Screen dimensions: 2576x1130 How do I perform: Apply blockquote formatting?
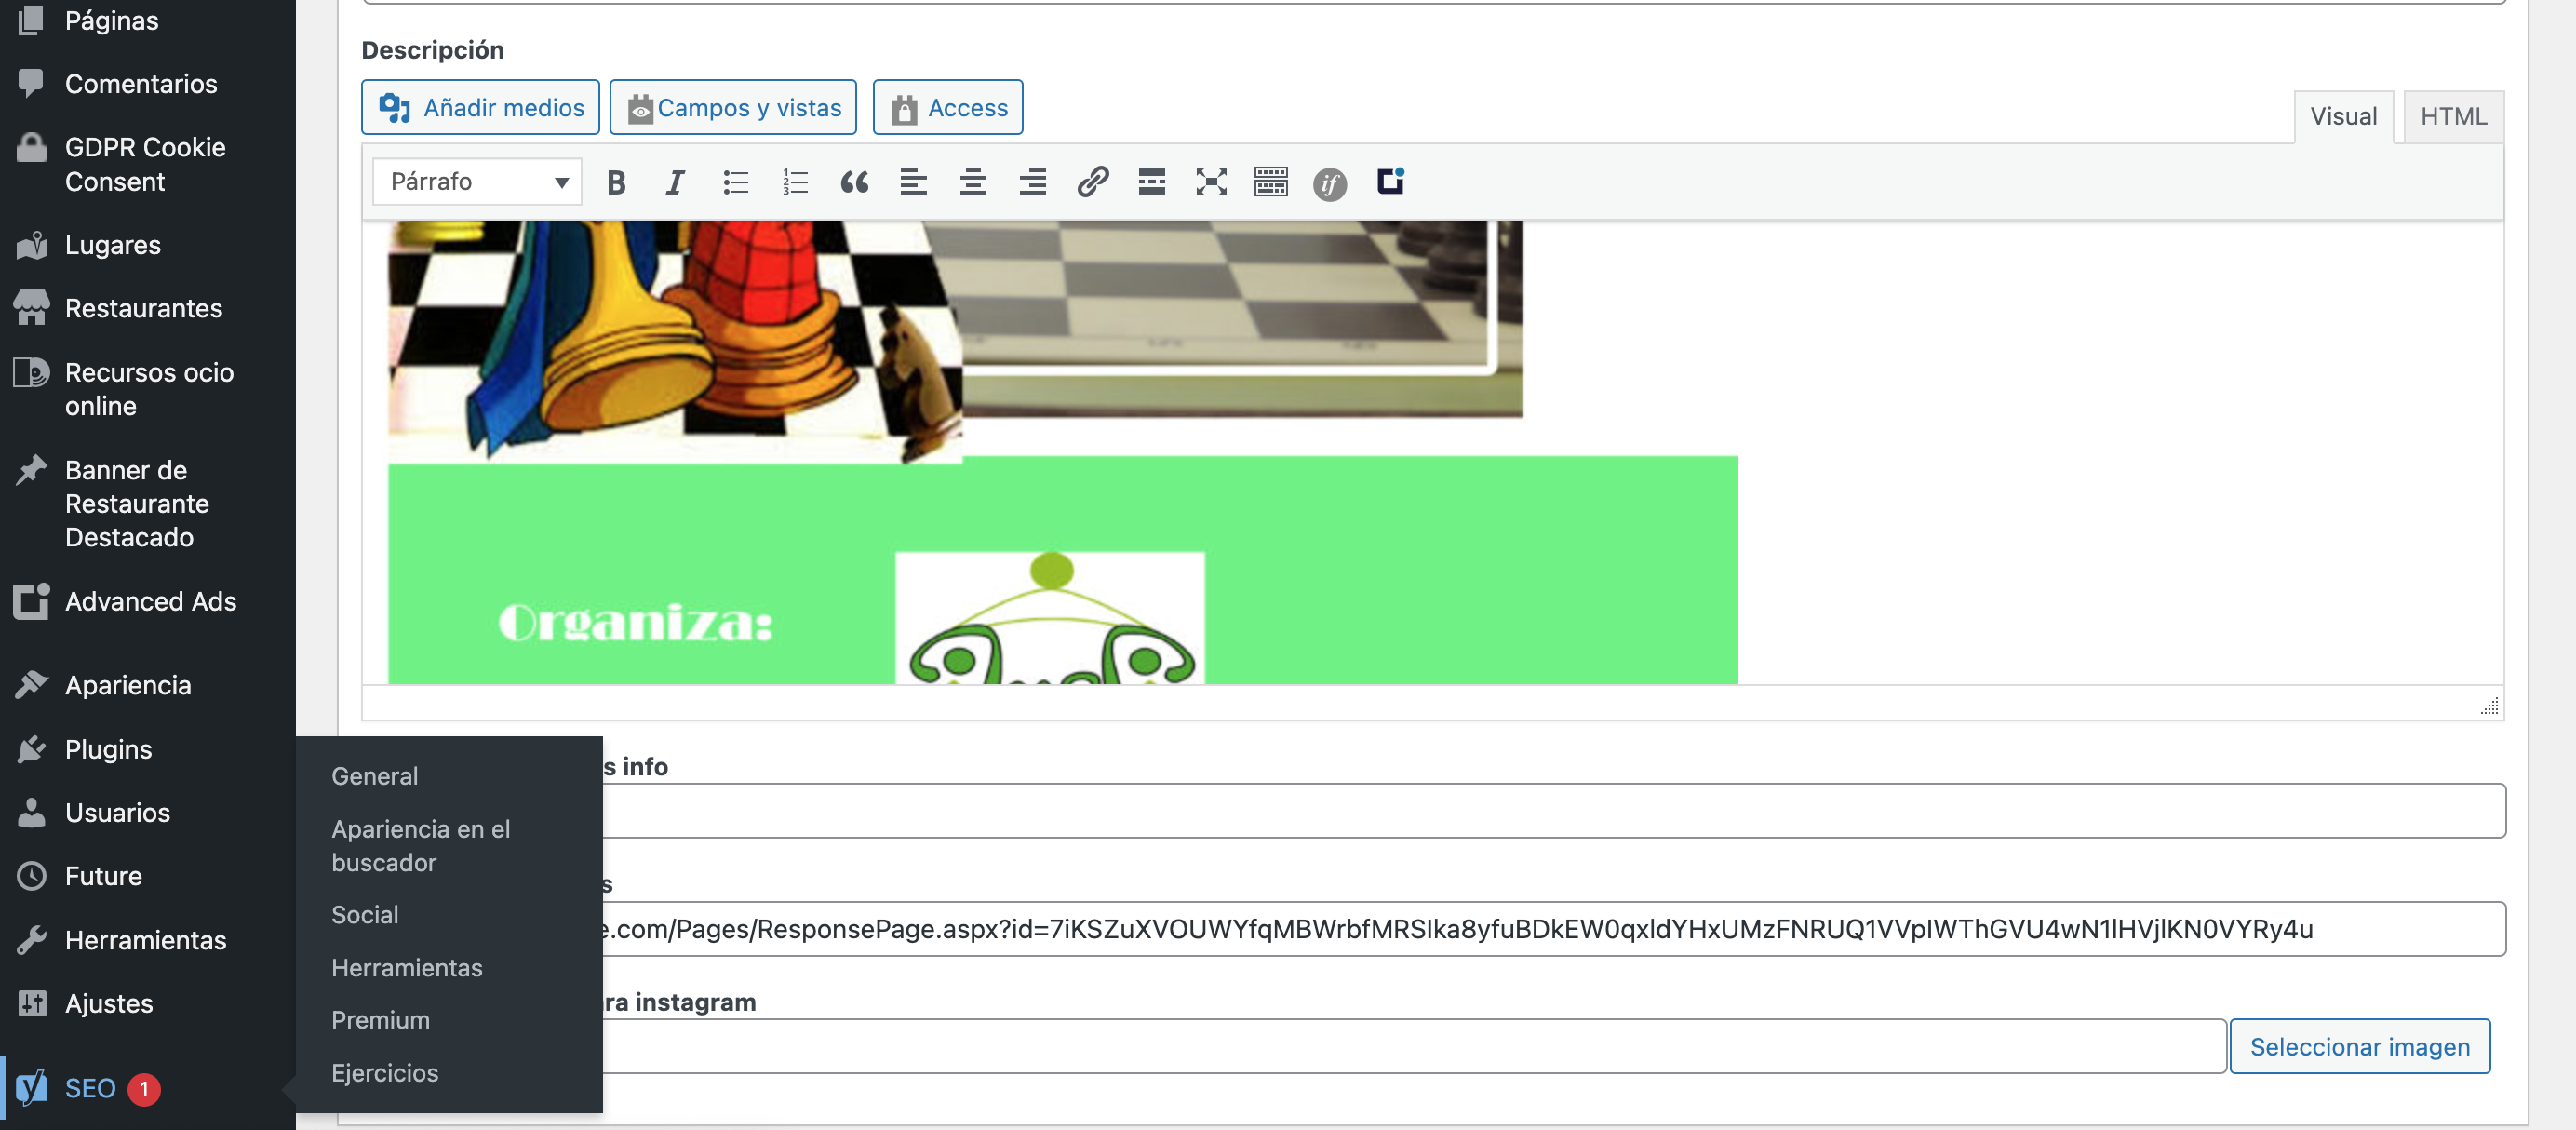point(854,182)
